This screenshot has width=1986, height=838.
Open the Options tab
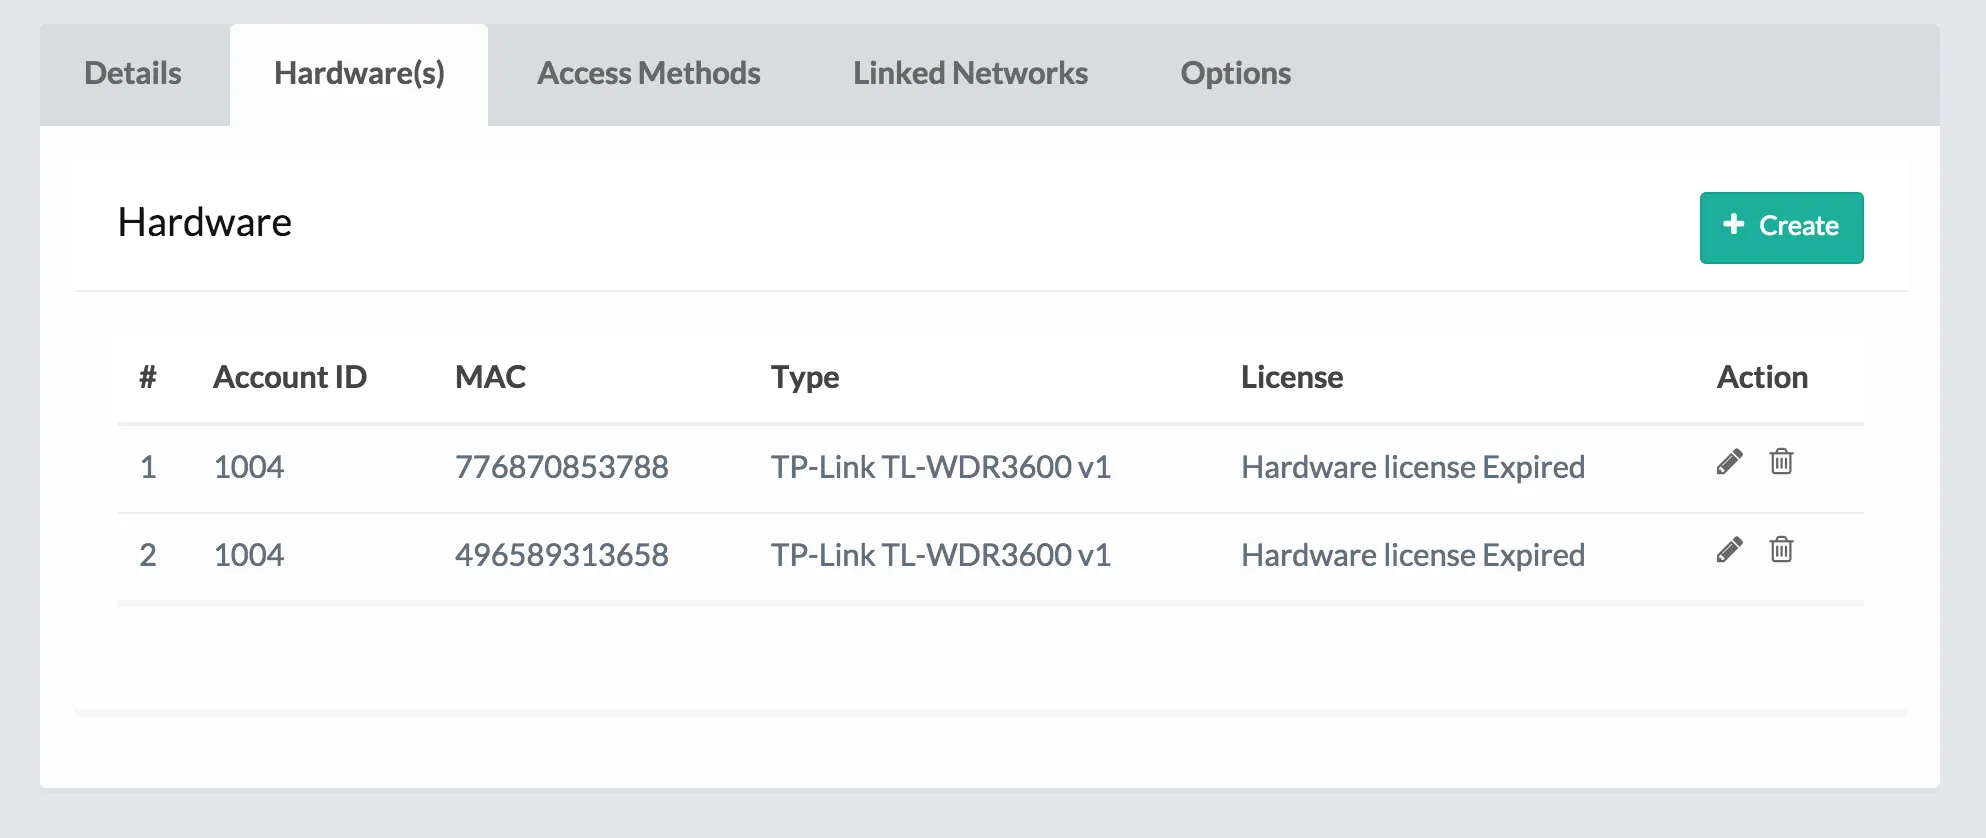point(1235,74)
